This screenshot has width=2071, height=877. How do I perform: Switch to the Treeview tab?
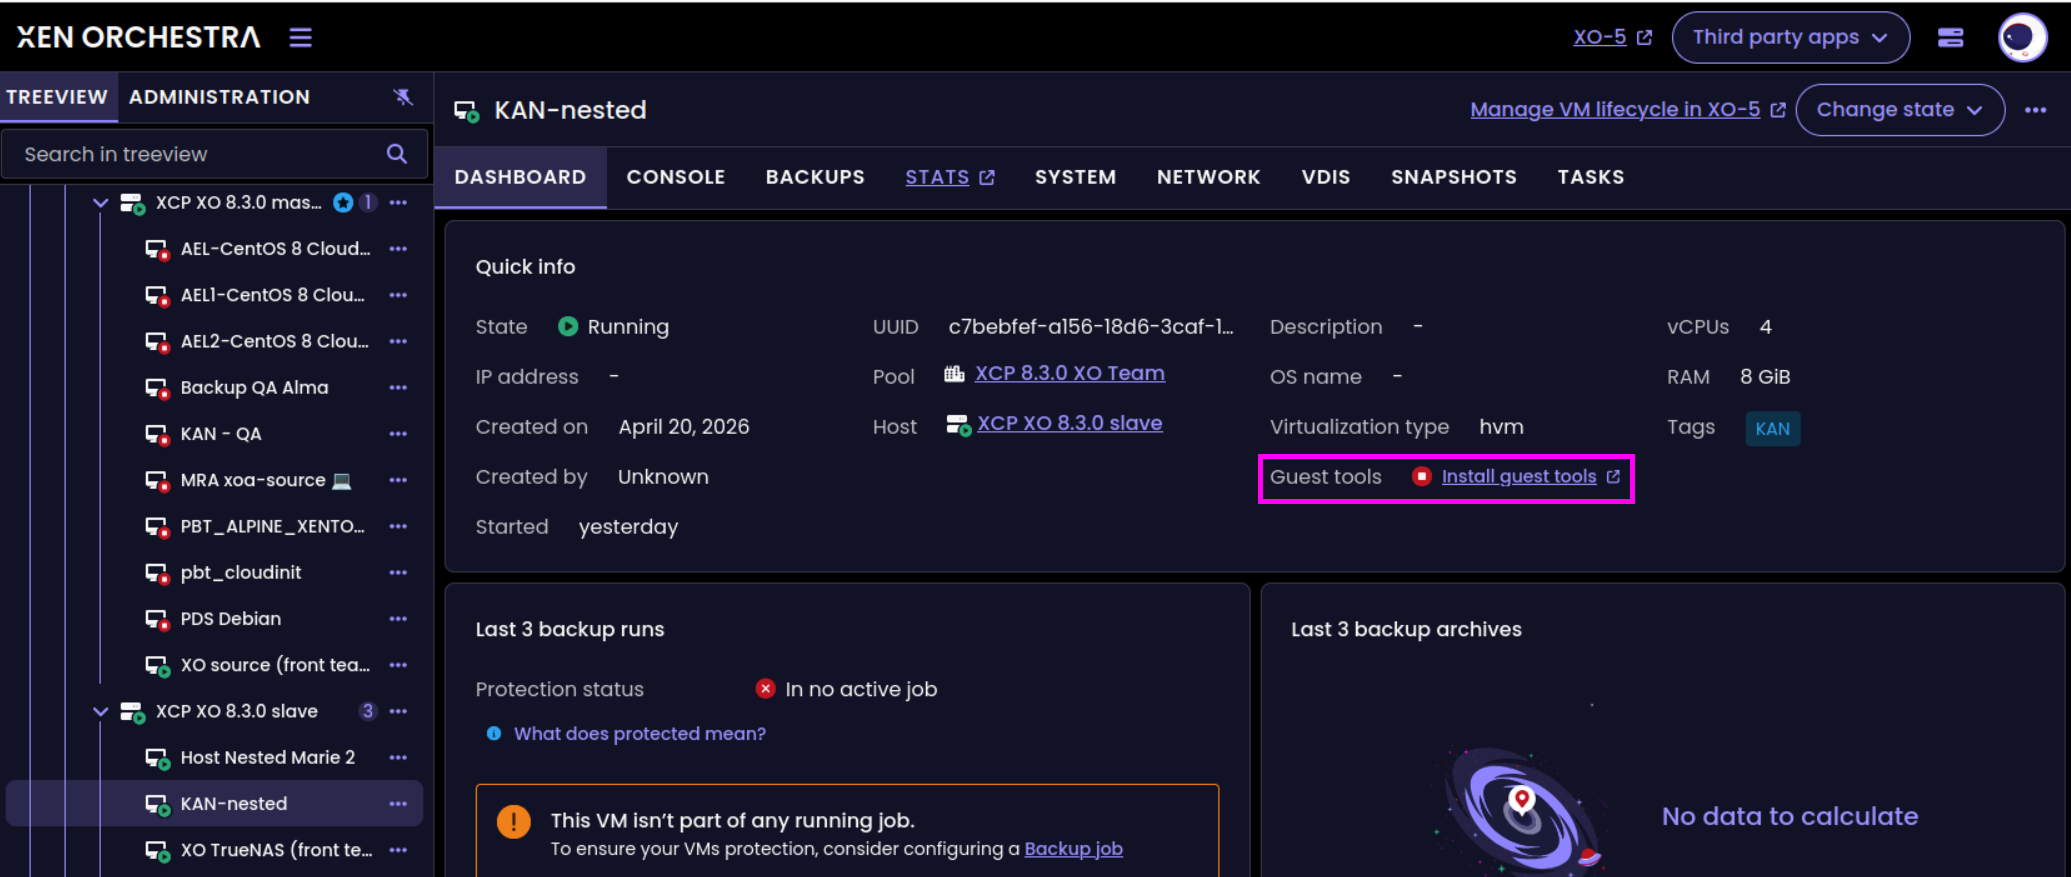pyautogui.click(x=57, y=97)
